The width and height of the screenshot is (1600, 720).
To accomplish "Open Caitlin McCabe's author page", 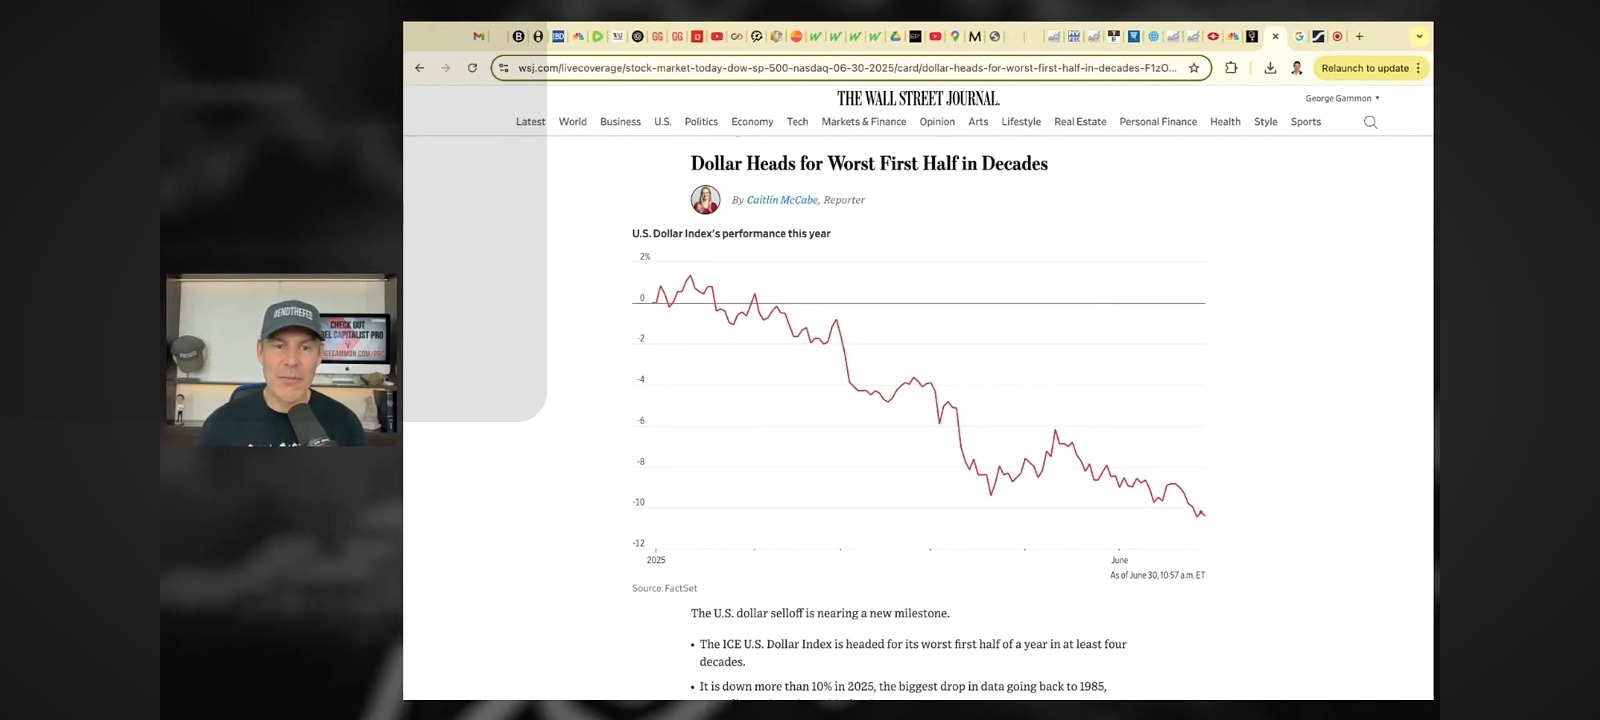I will (x=782, y=200).
